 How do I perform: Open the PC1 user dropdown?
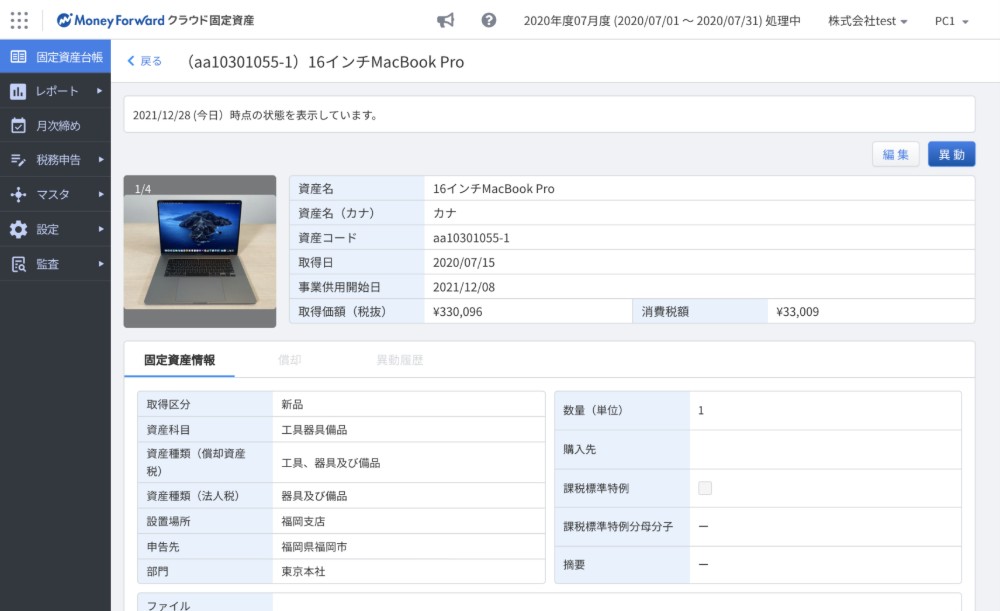coord(951,21)
